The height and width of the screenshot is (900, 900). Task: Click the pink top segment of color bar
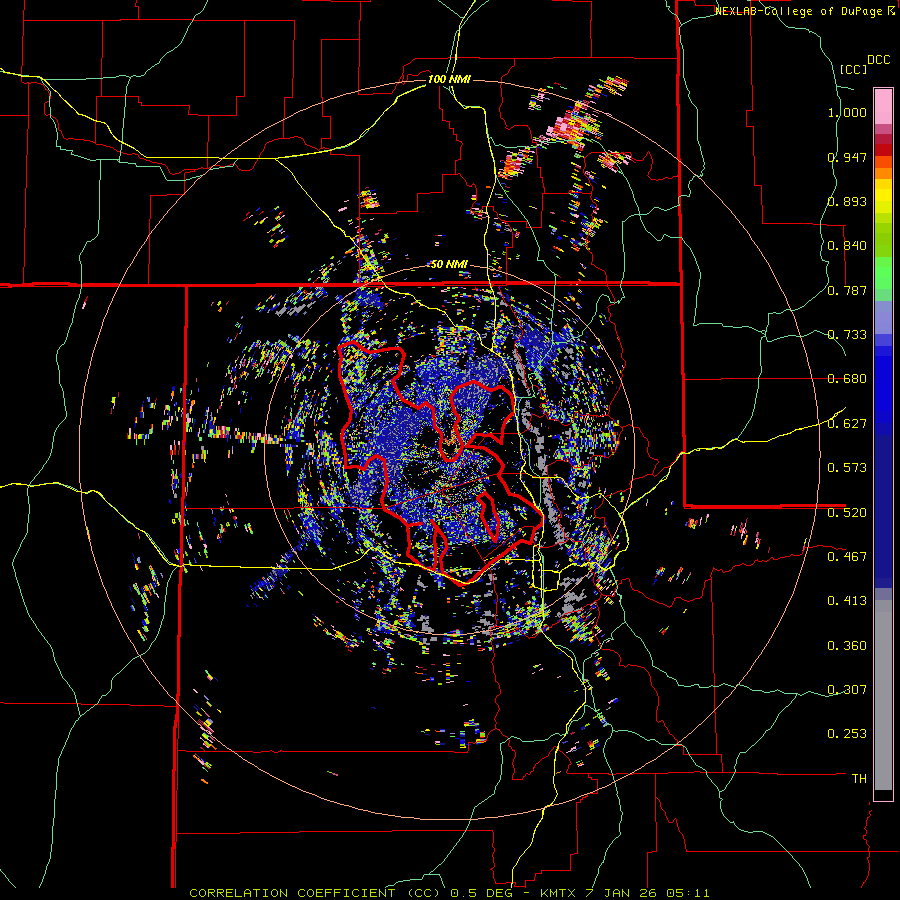(x=883, y=106)
